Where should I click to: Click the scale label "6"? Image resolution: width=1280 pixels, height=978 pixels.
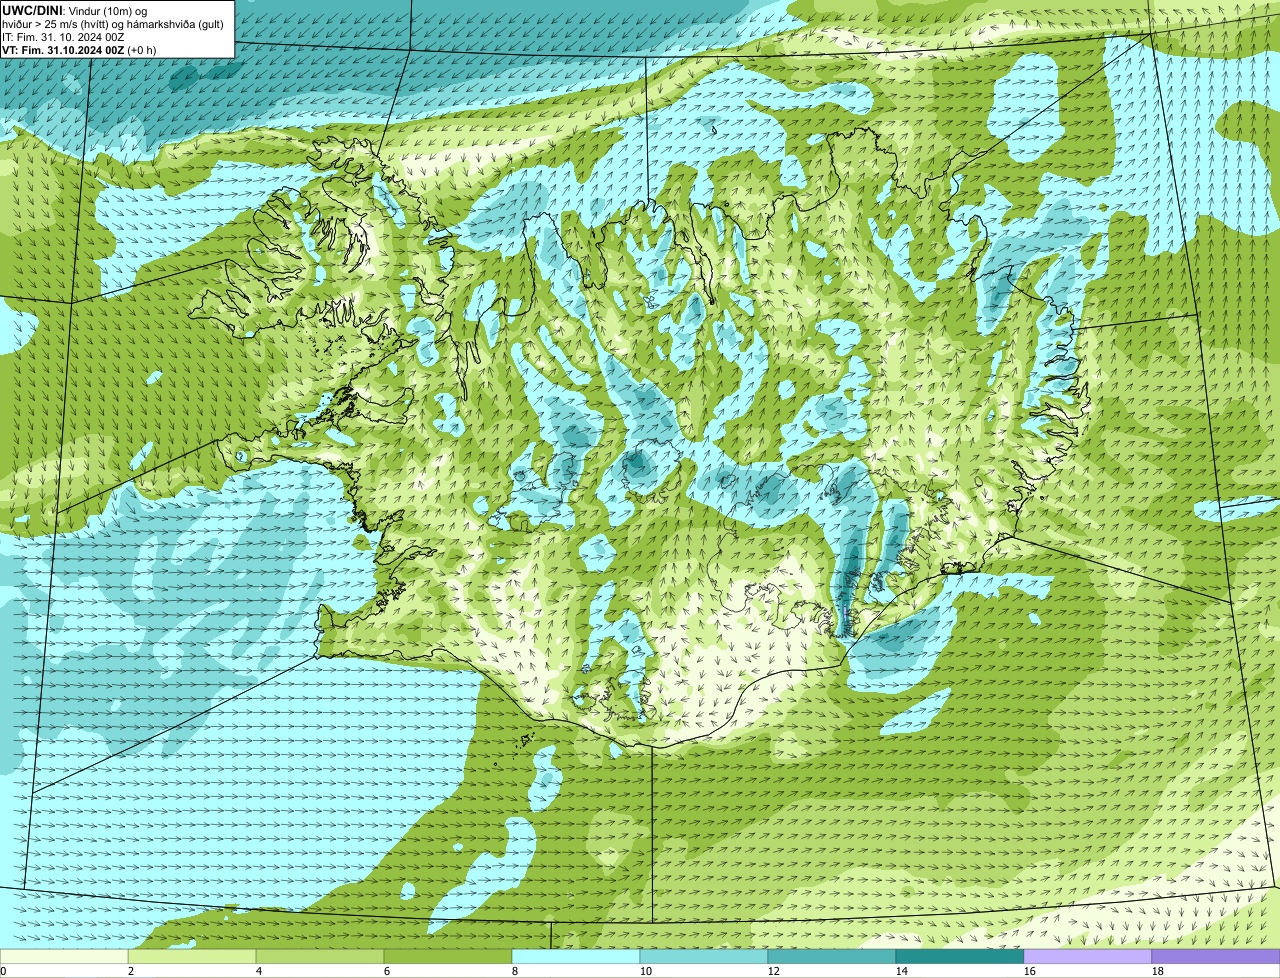(x=387, y=971)
